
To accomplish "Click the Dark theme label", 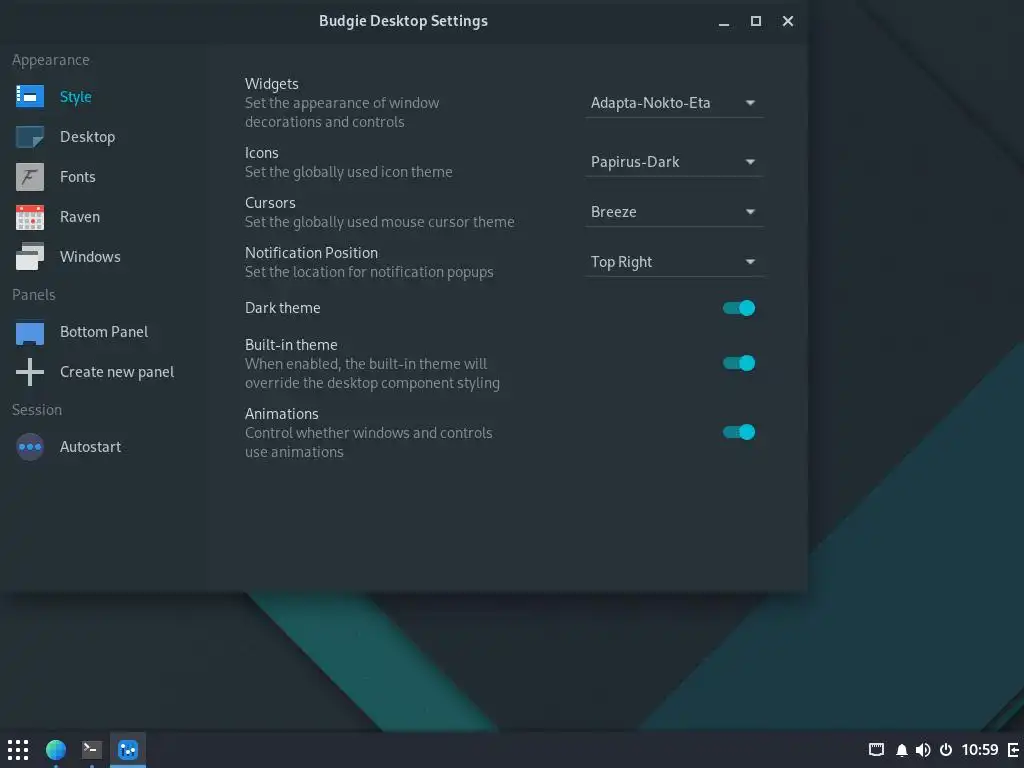I will click(x=283, y=308).
